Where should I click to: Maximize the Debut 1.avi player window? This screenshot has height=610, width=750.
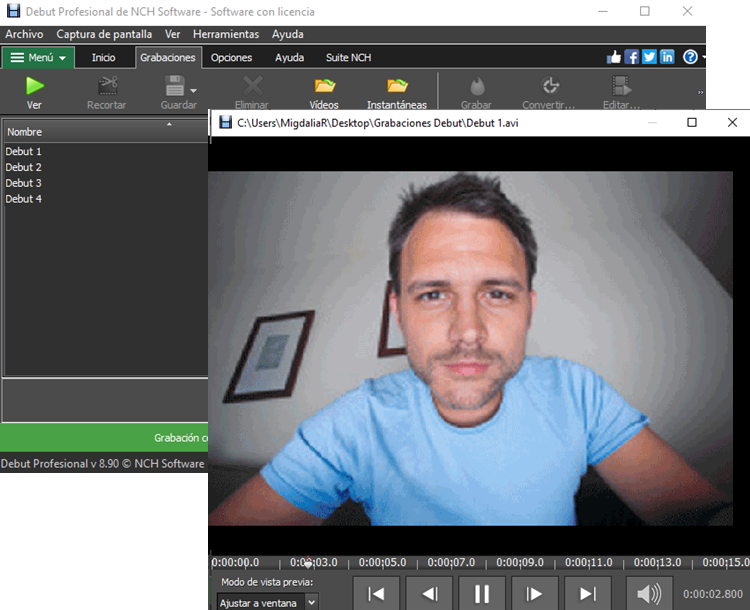692,123
